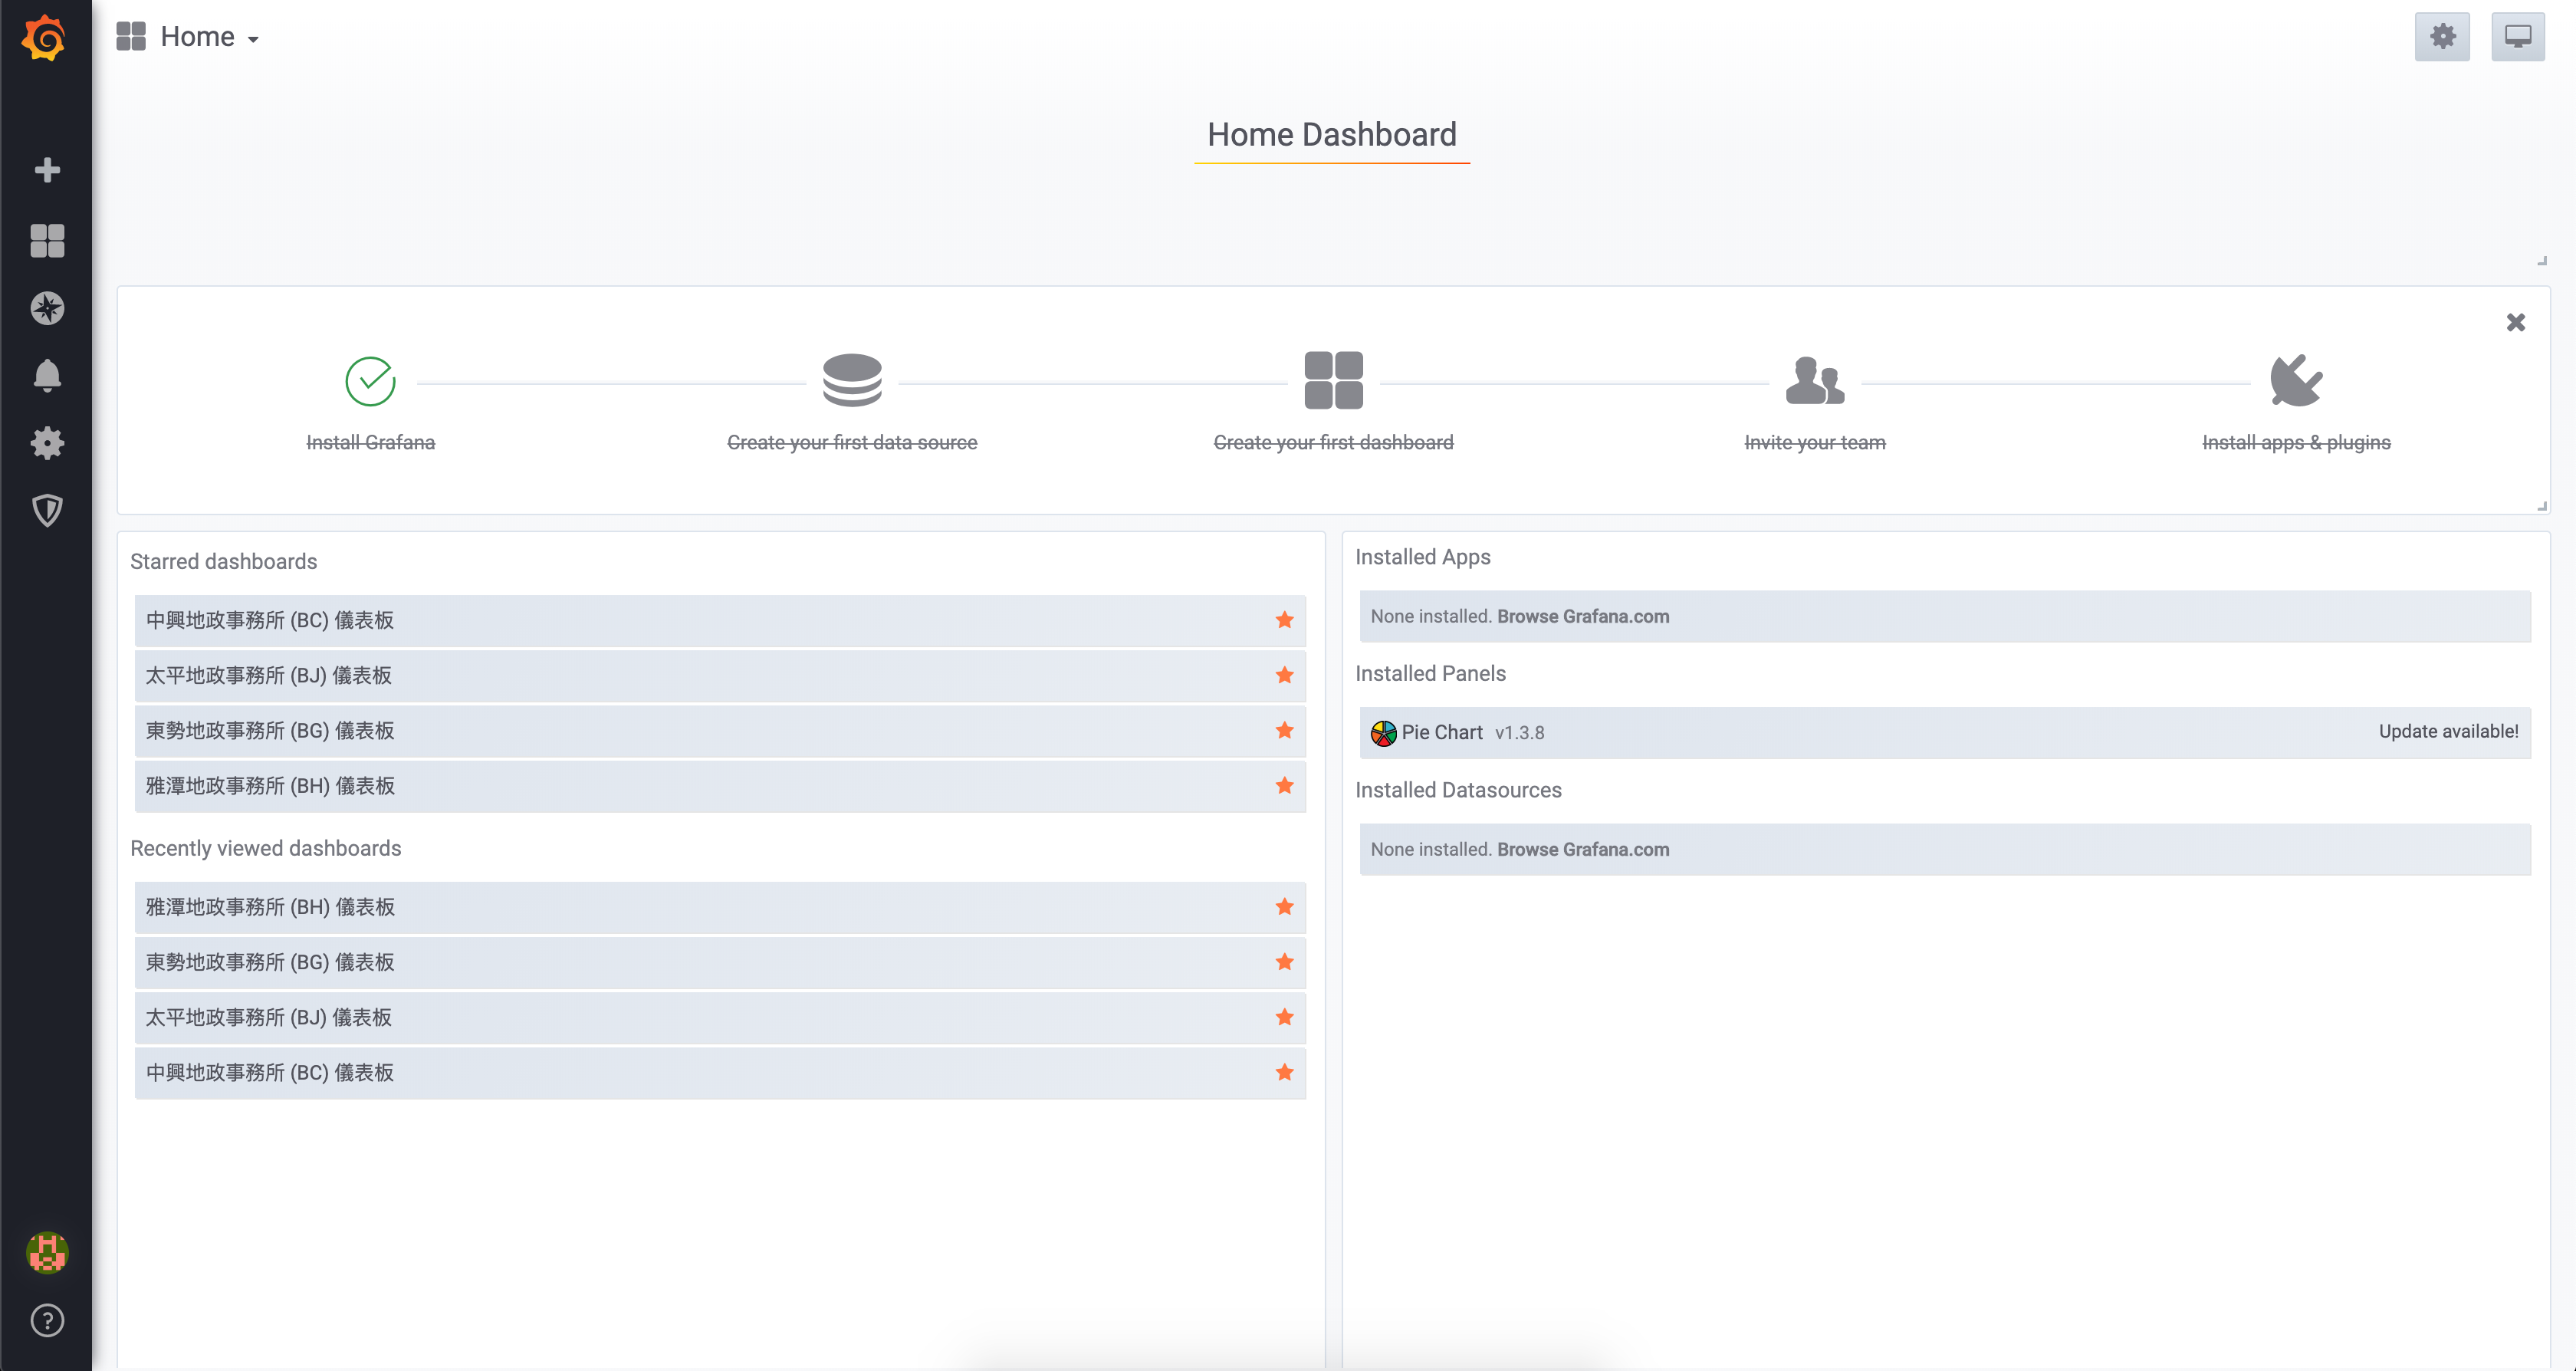Unstar 中興地政事務所 (BC) in Starred dashboards
Screen dimensions: 2576x1371
pos(1285,620)
